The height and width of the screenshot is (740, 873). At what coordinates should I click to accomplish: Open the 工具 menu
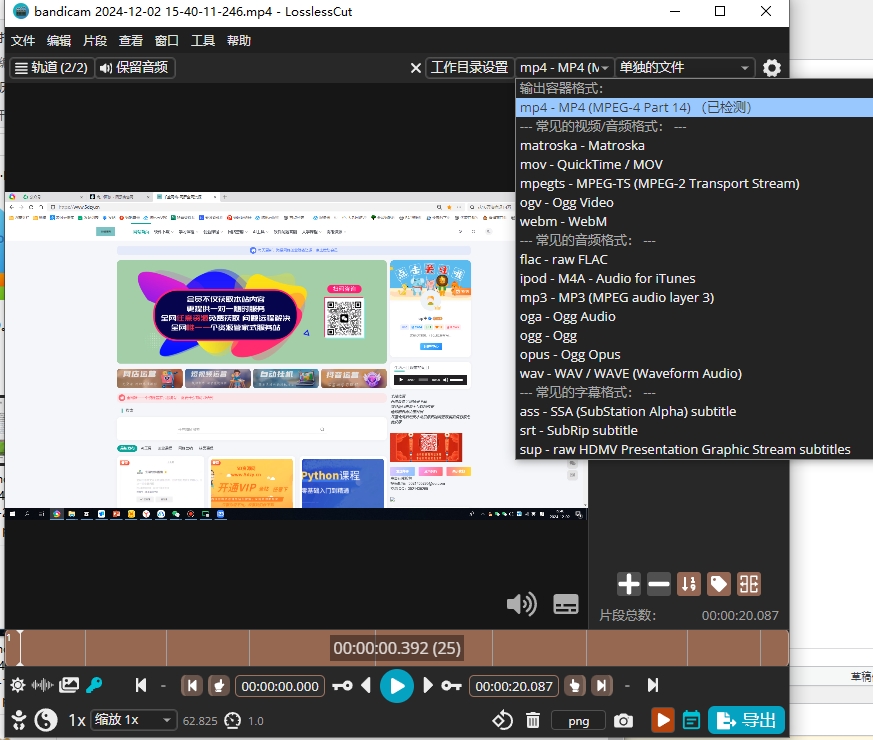pos(203,41)
